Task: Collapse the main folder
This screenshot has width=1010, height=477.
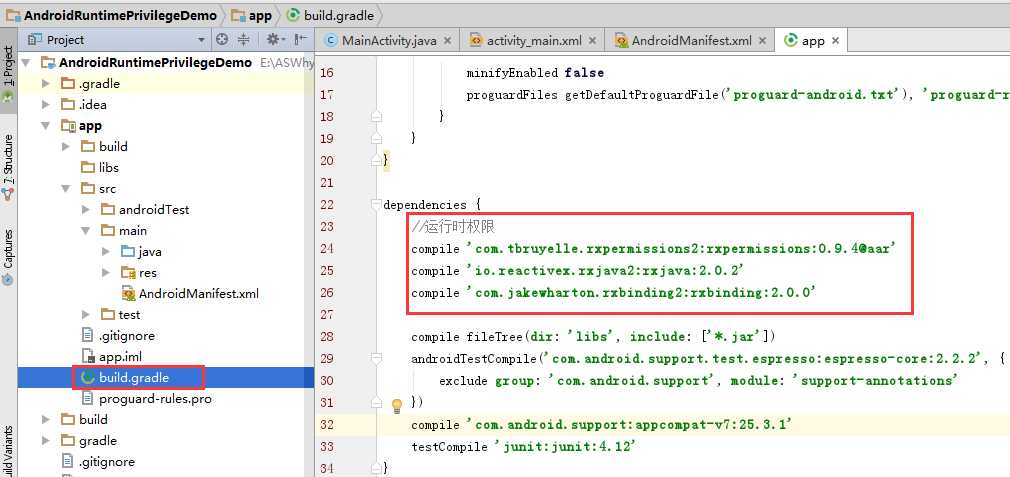Action: (86, 230)
